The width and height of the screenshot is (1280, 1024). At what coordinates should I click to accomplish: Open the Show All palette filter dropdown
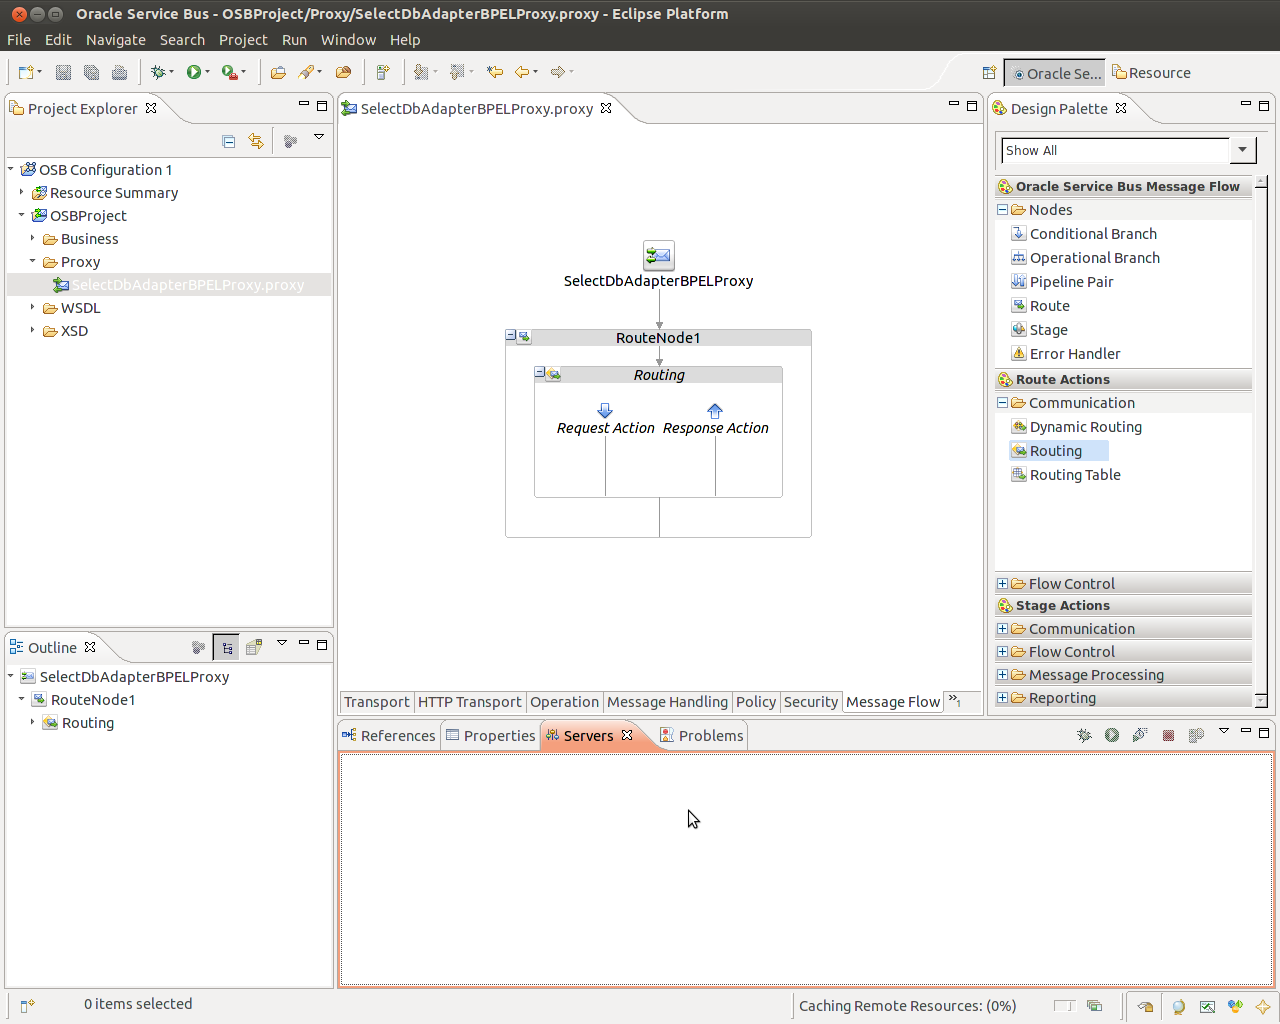[x=1242, y=150]
